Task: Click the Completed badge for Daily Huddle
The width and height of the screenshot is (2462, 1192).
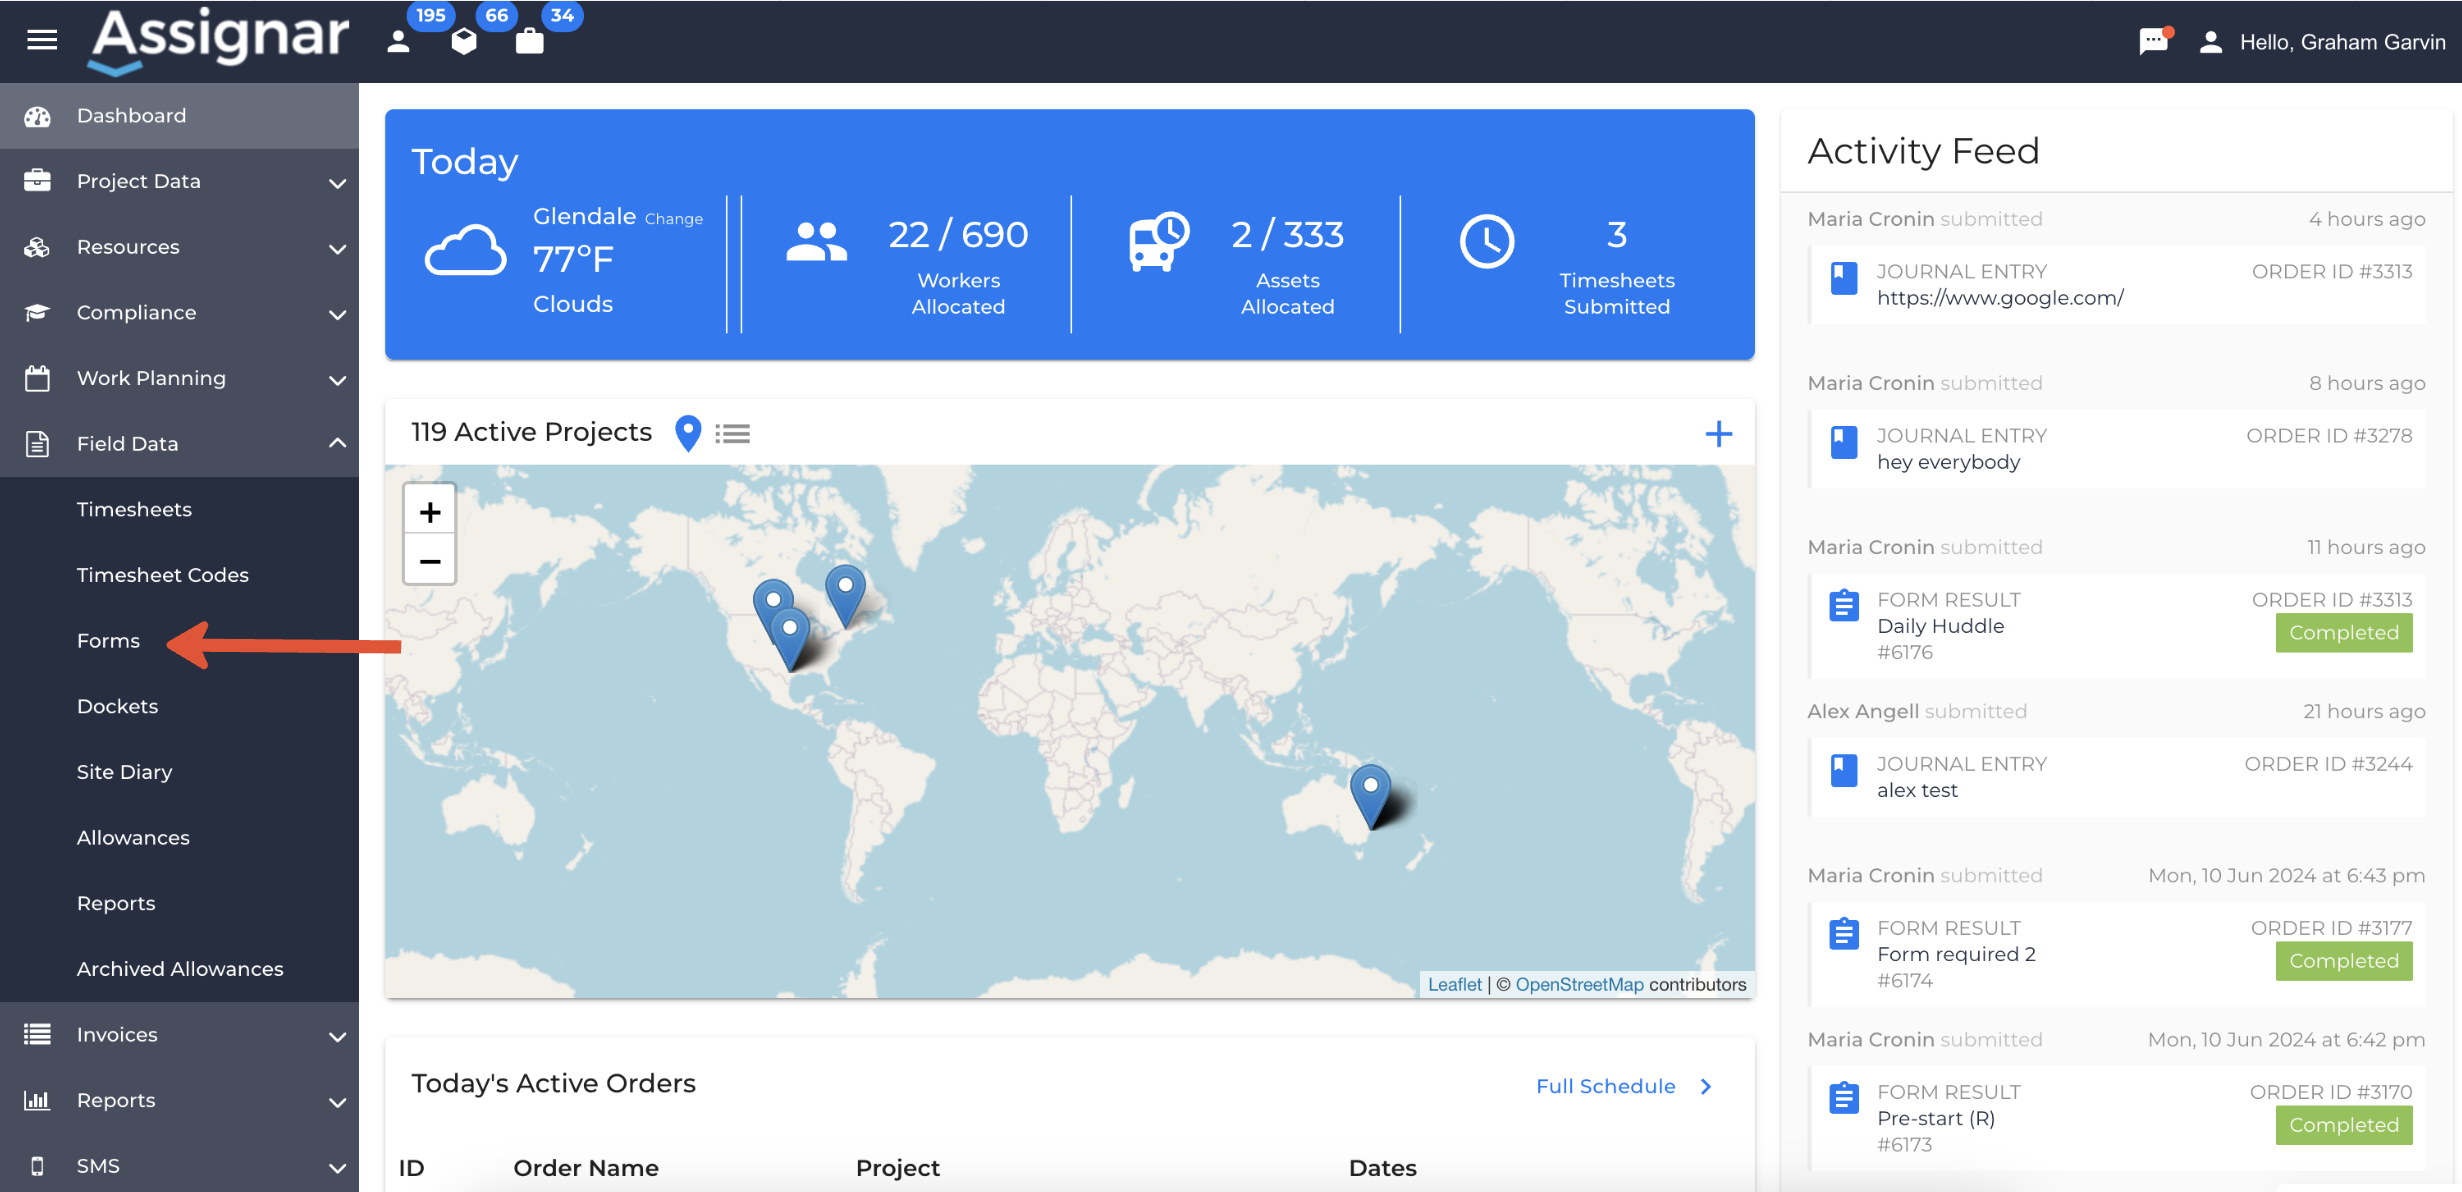Action: [2343, 633]
